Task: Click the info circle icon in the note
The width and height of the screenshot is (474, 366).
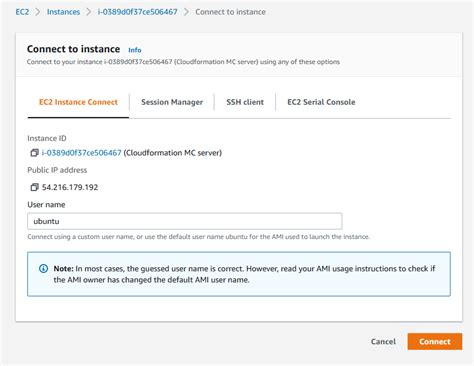Action: tap(43, 269)
